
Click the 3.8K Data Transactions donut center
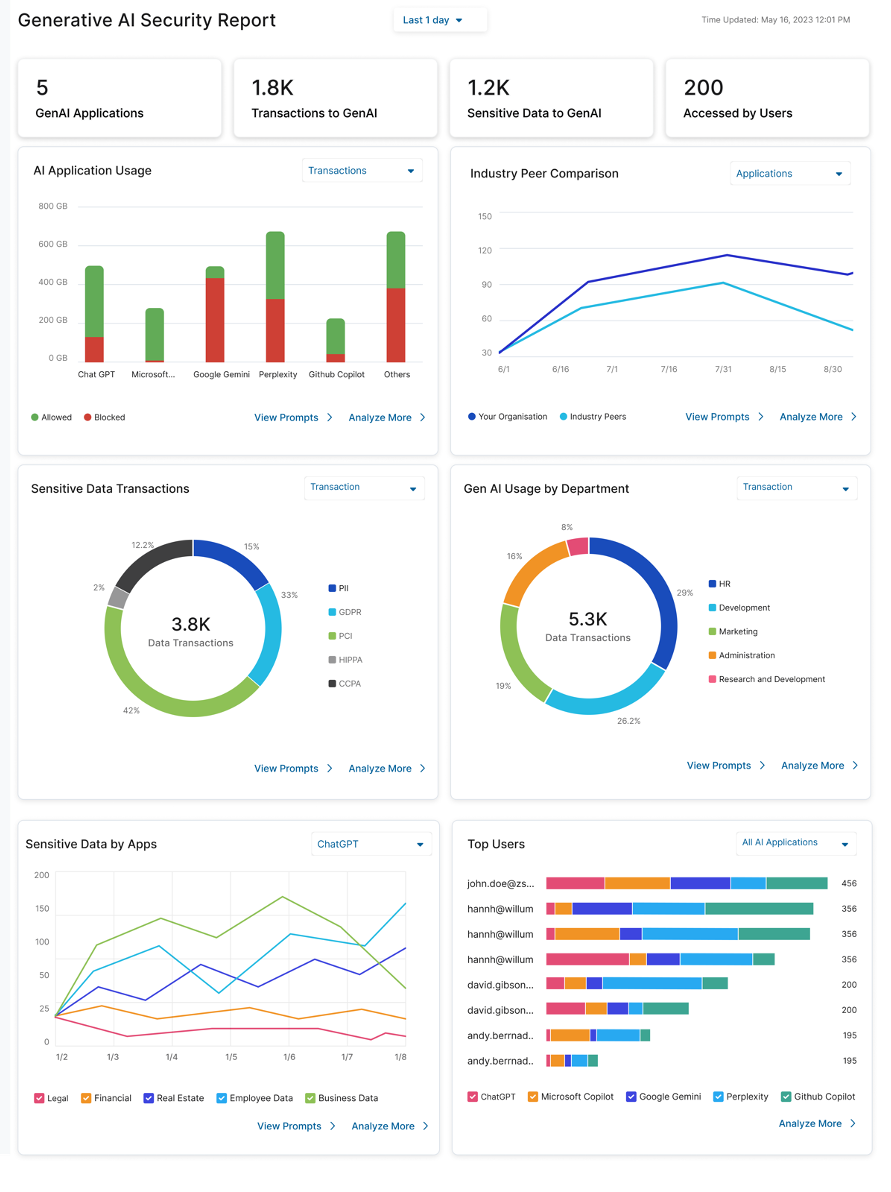[x=191, y=632]
